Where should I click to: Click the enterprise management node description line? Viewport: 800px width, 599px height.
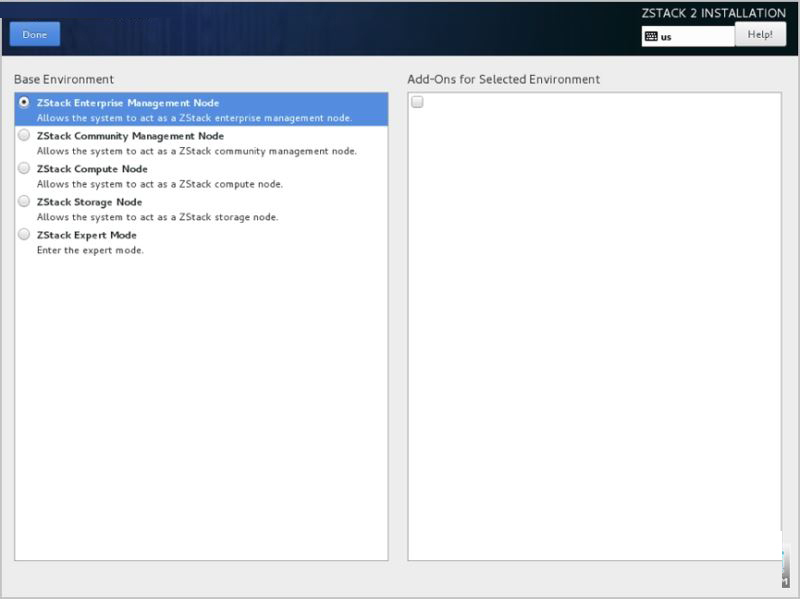[194, 118]
